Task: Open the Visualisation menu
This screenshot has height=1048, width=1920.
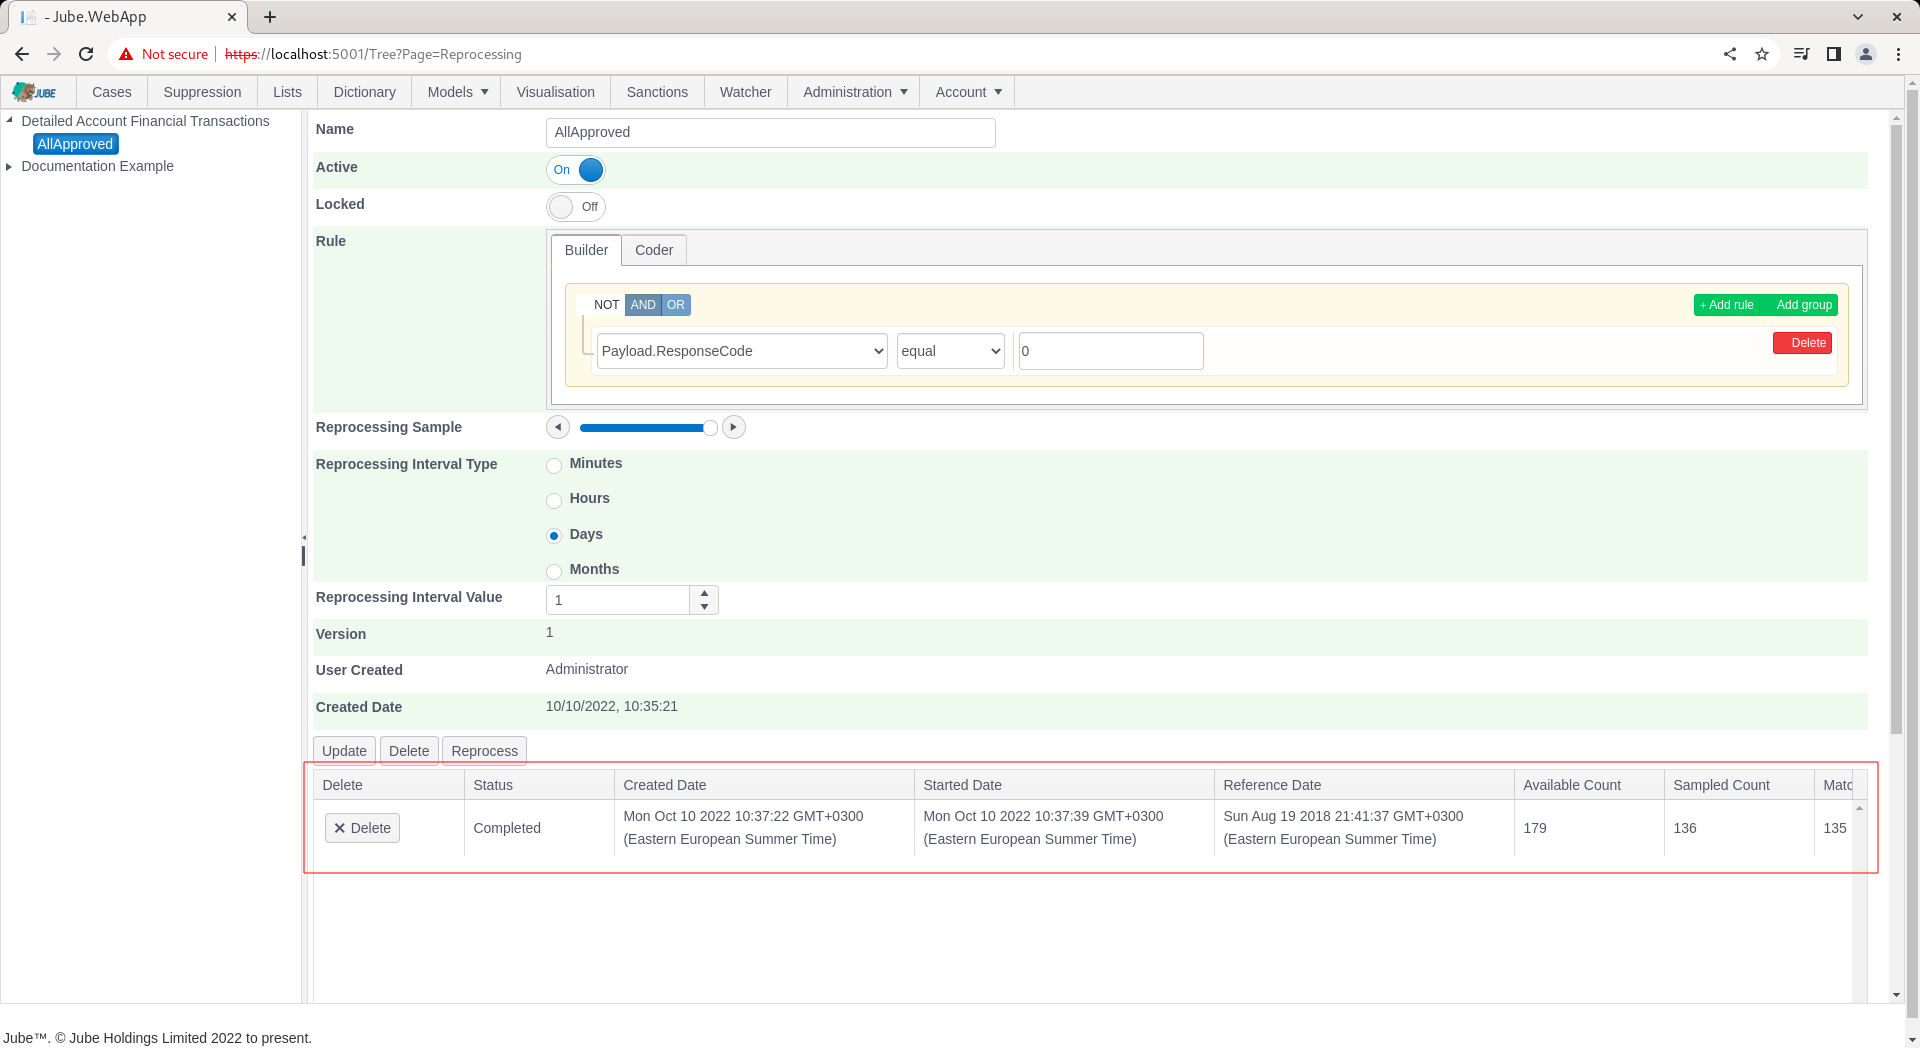Action: (x=555, y=92)
